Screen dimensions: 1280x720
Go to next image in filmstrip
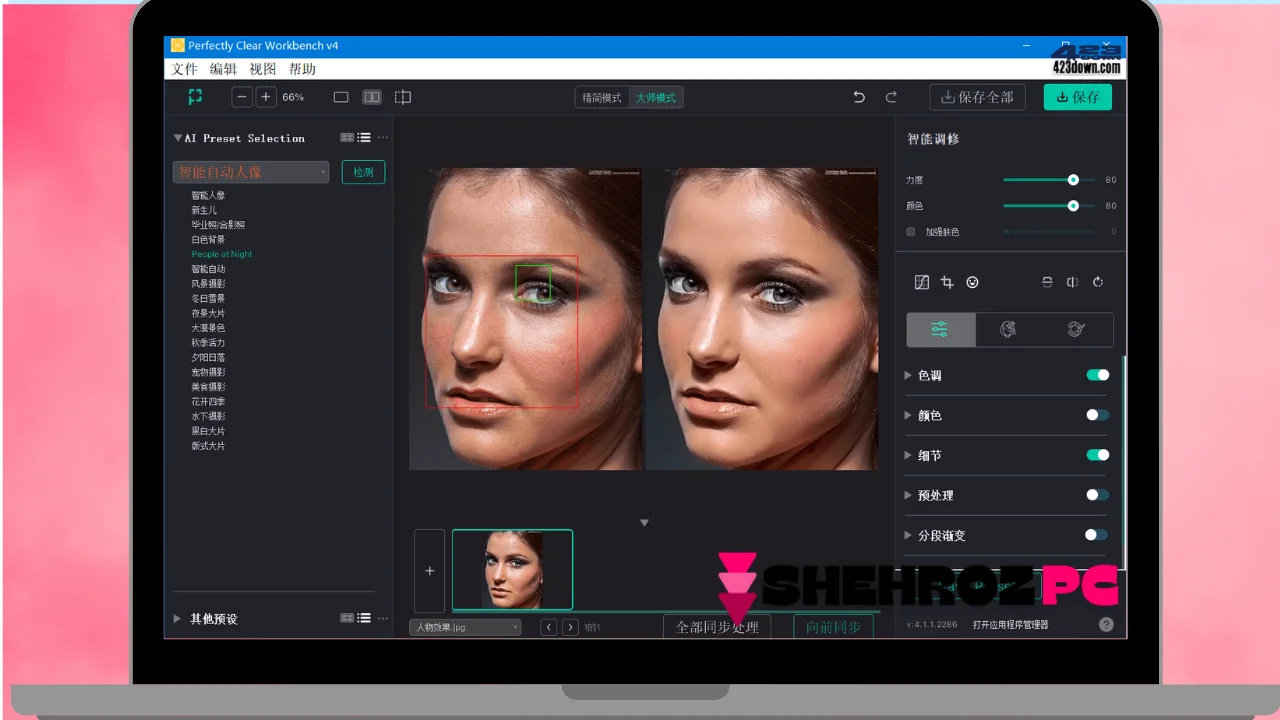click(570, 627)
